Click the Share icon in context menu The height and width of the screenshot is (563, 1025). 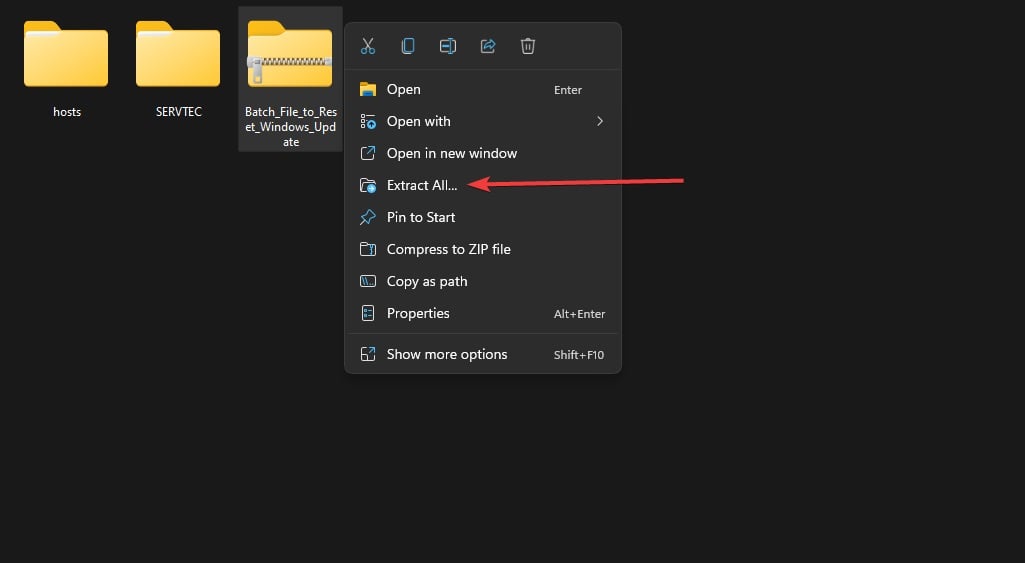[x=488, y=46]
